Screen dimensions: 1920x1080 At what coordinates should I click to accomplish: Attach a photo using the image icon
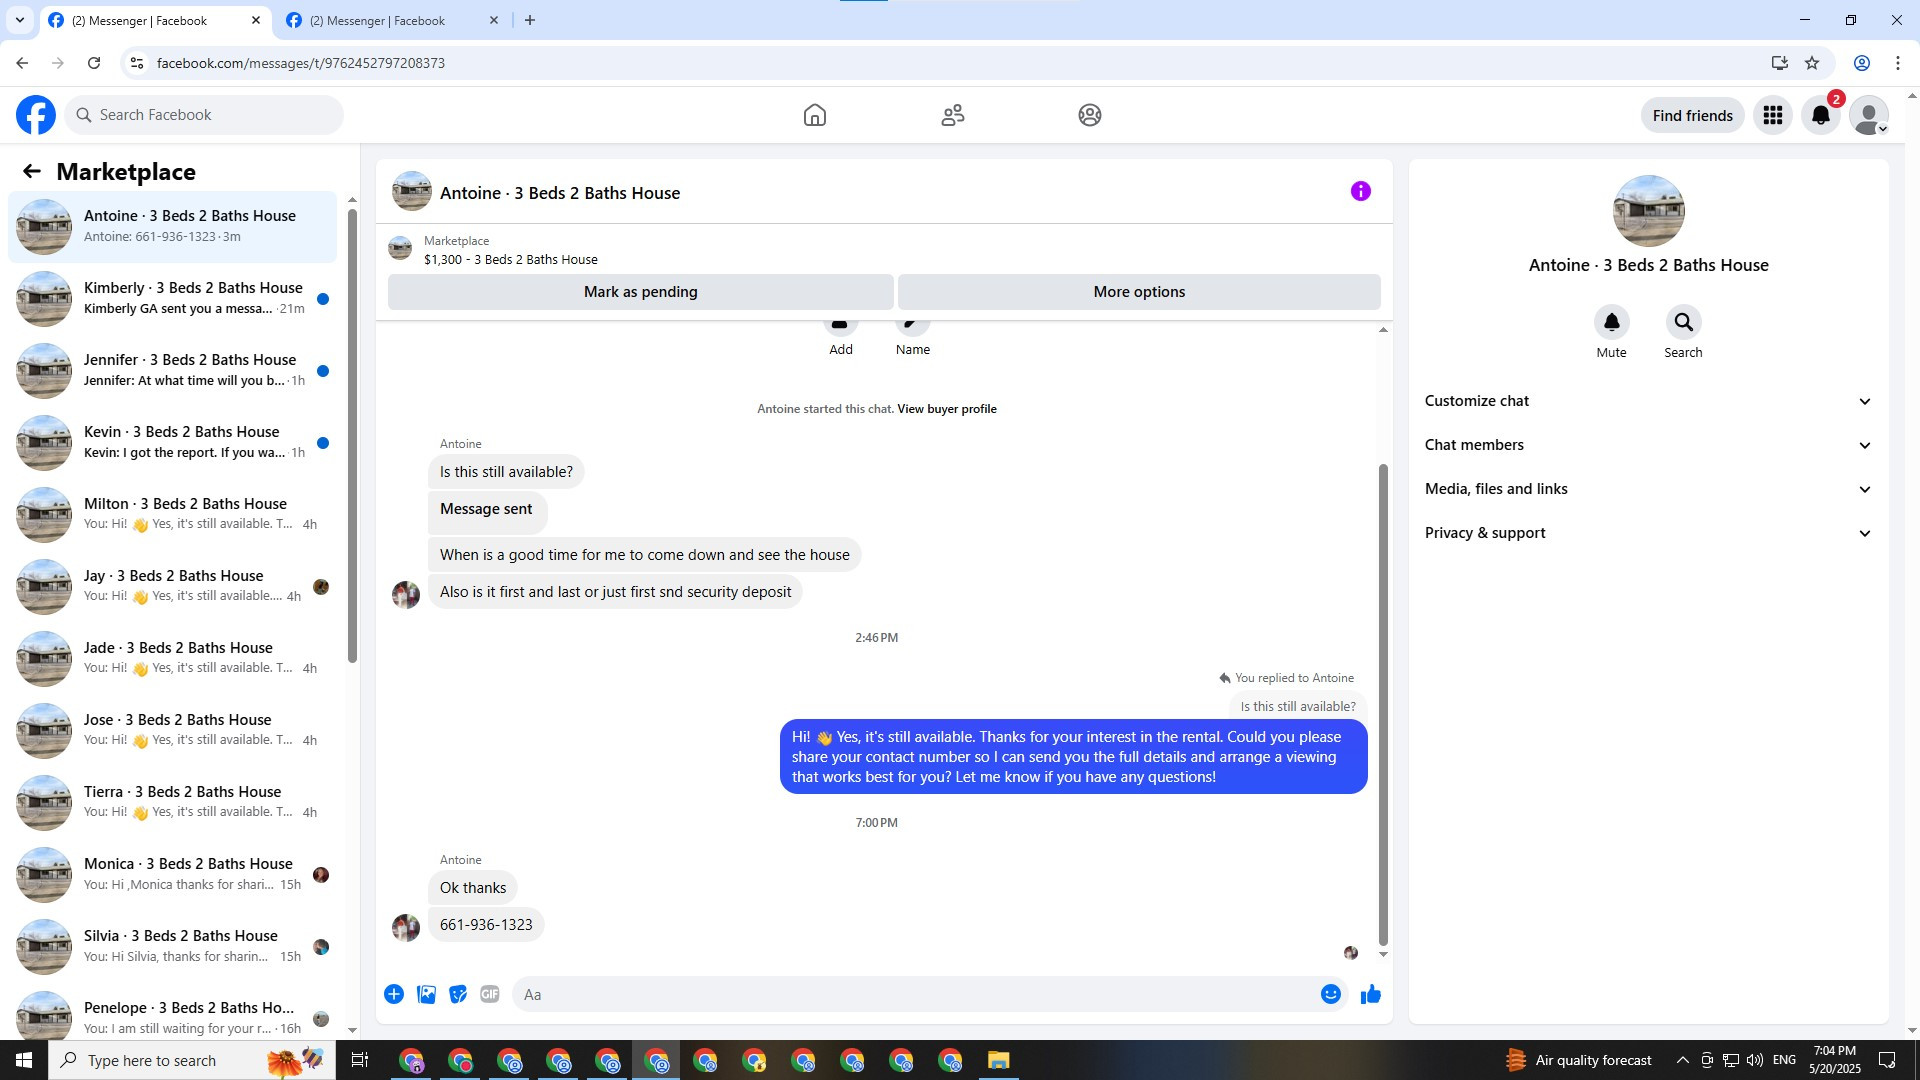click(426, 994)
